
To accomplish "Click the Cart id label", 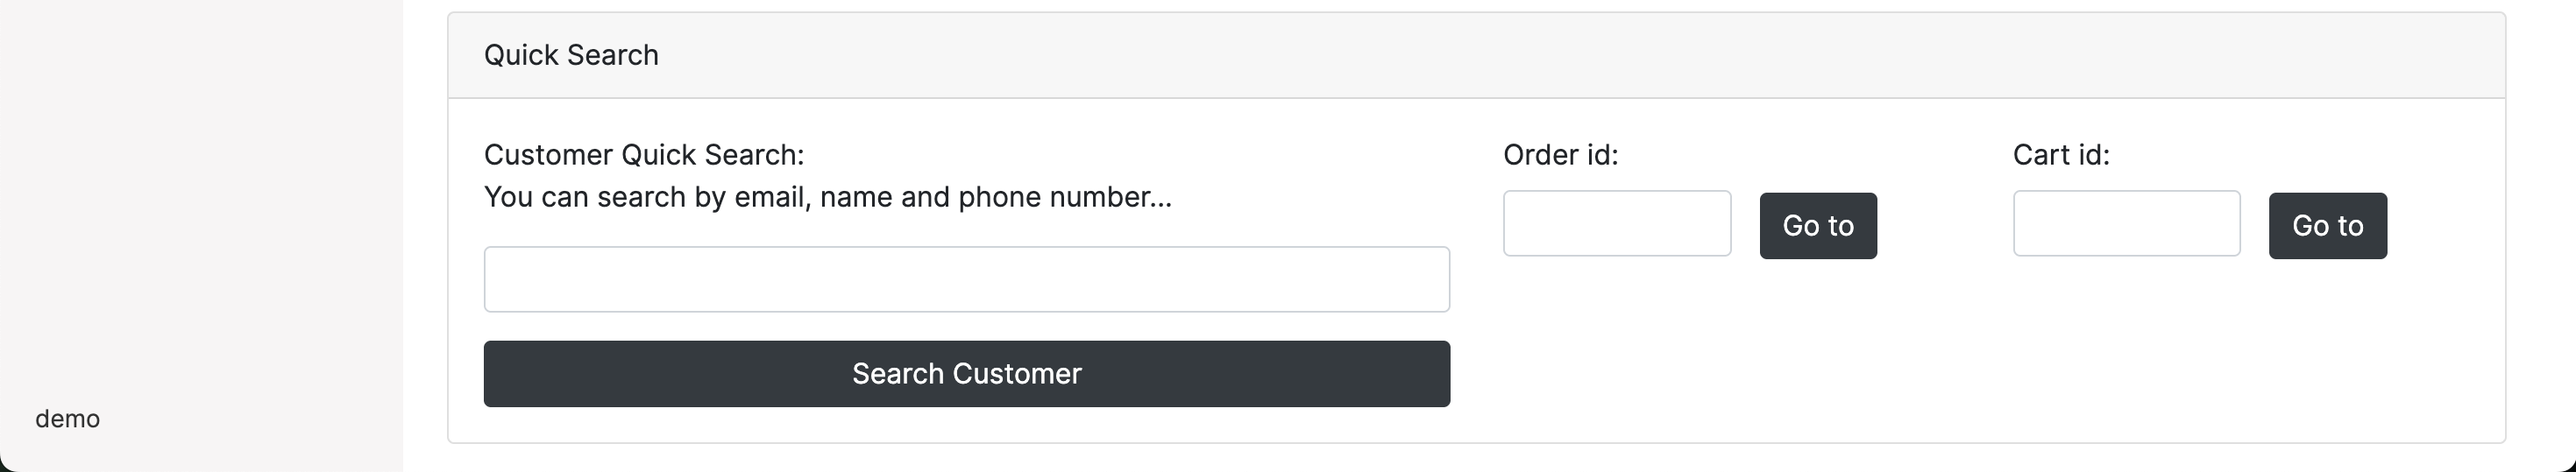I will point(2060,155).
